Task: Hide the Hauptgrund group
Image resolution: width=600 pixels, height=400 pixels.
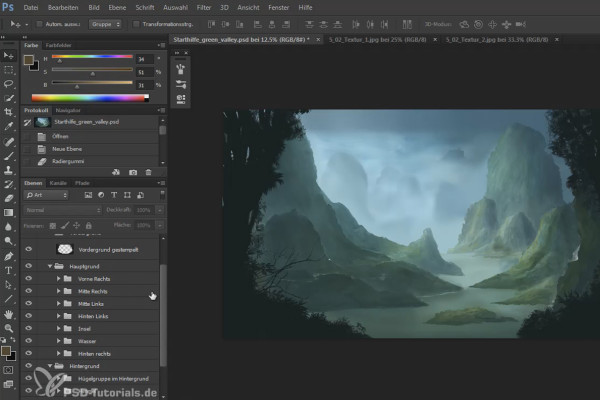Action: pyautogui.click(x=29, y=266)
